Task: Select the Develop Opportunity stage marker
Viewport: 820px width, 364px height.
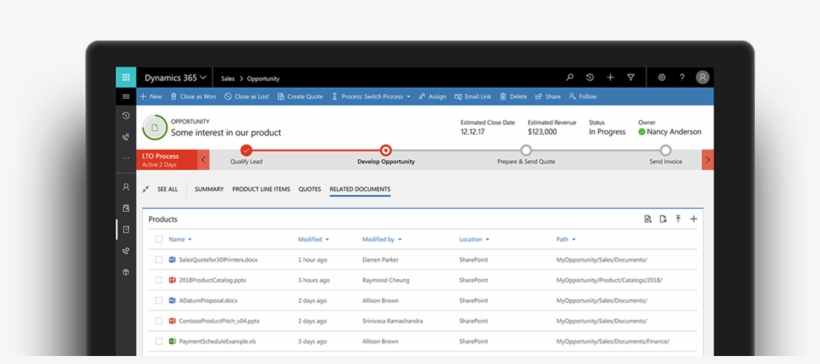Action: point(386,151)
